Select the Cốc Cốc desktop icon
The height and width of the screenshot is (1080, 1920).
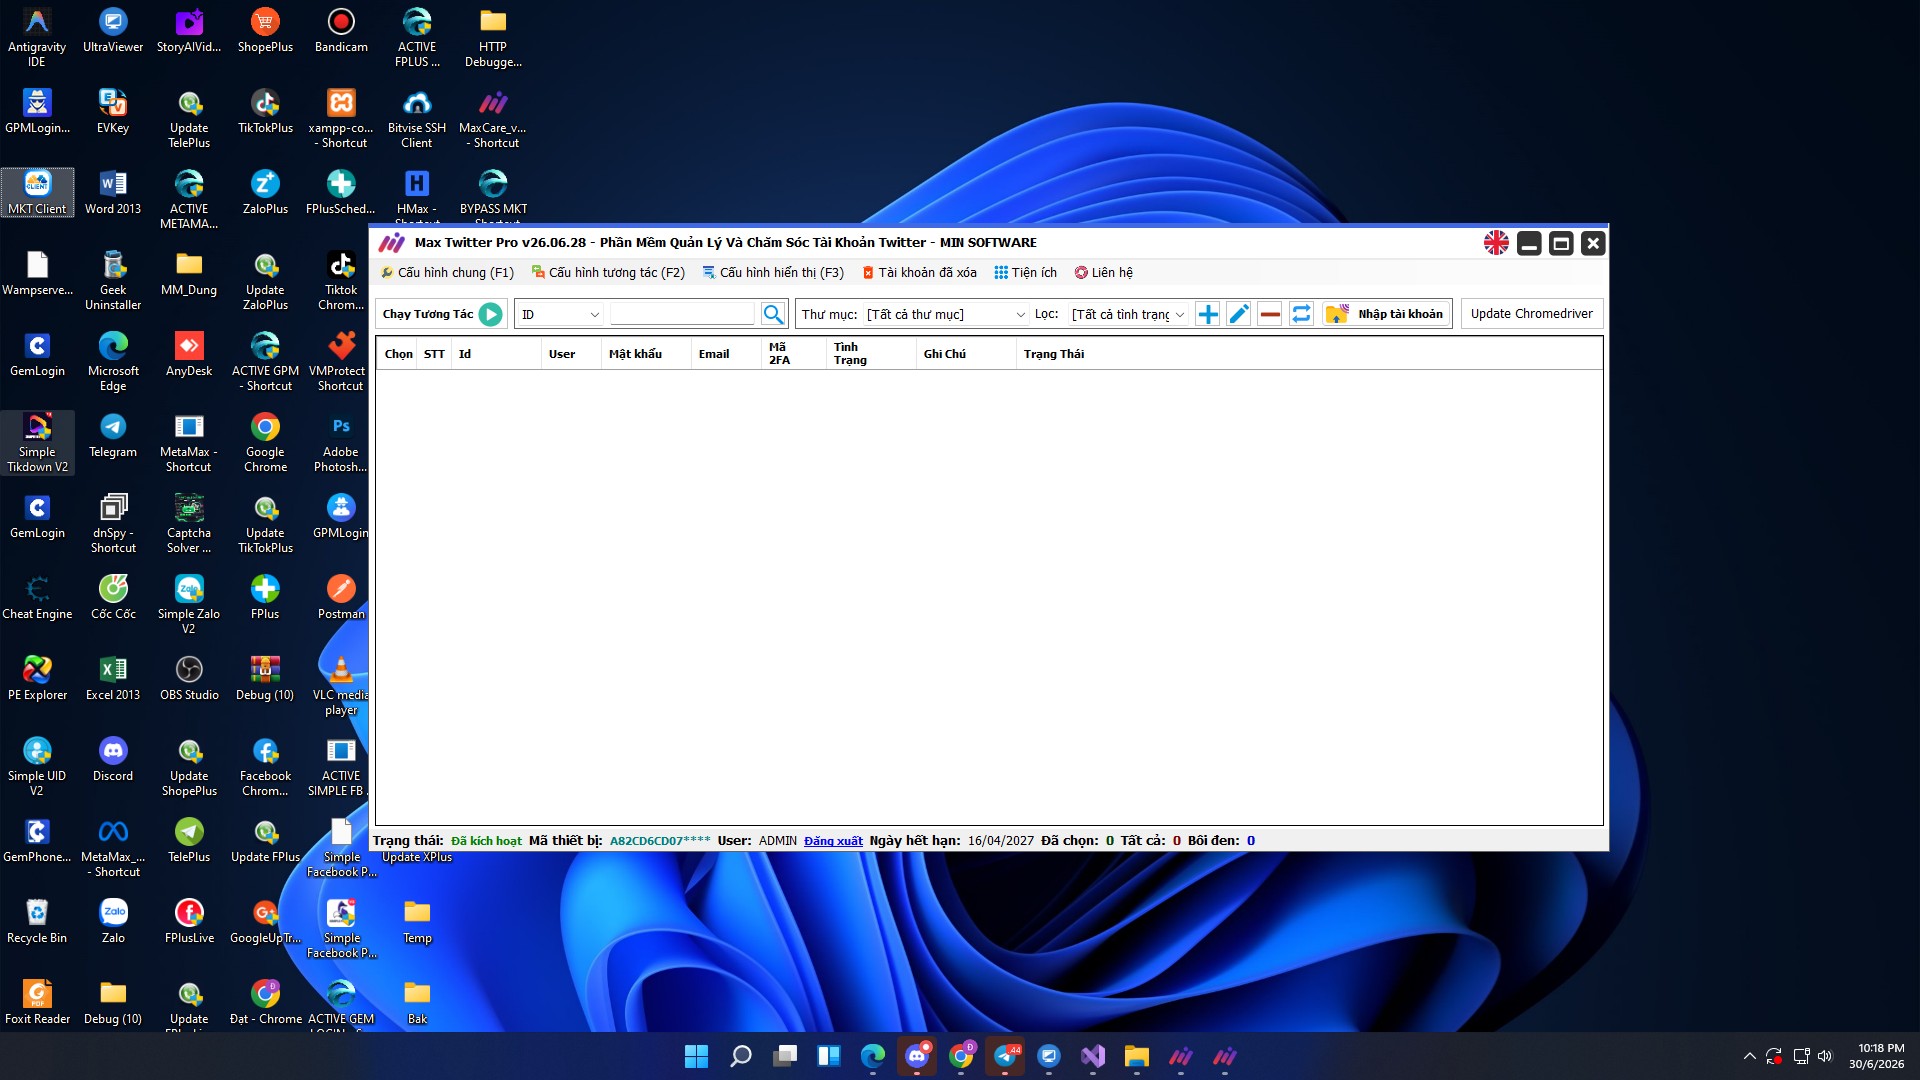coord(113,597)
